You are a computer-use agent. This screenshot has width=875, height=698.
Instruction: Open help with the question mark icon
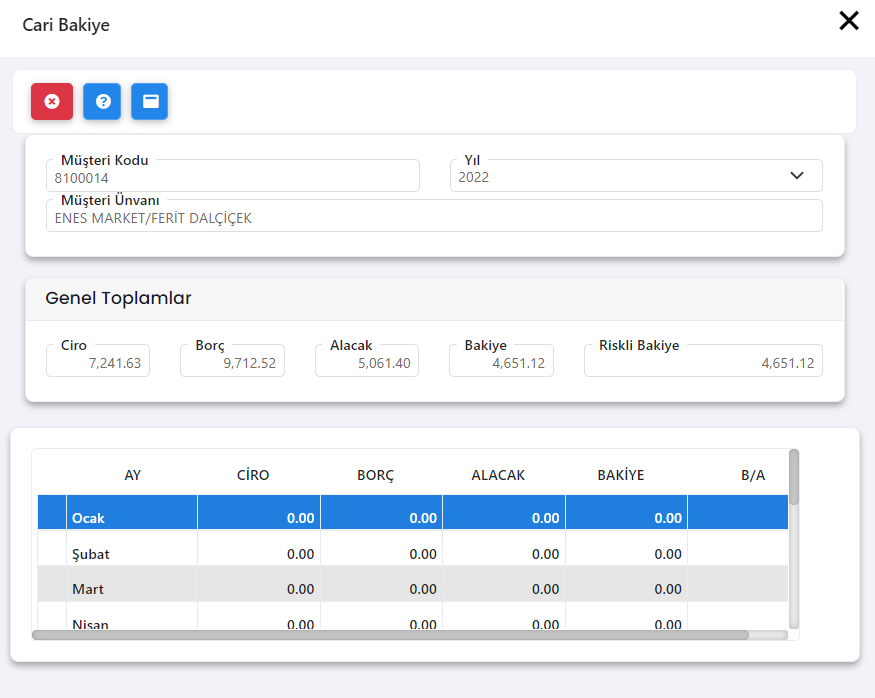[102, 102]
